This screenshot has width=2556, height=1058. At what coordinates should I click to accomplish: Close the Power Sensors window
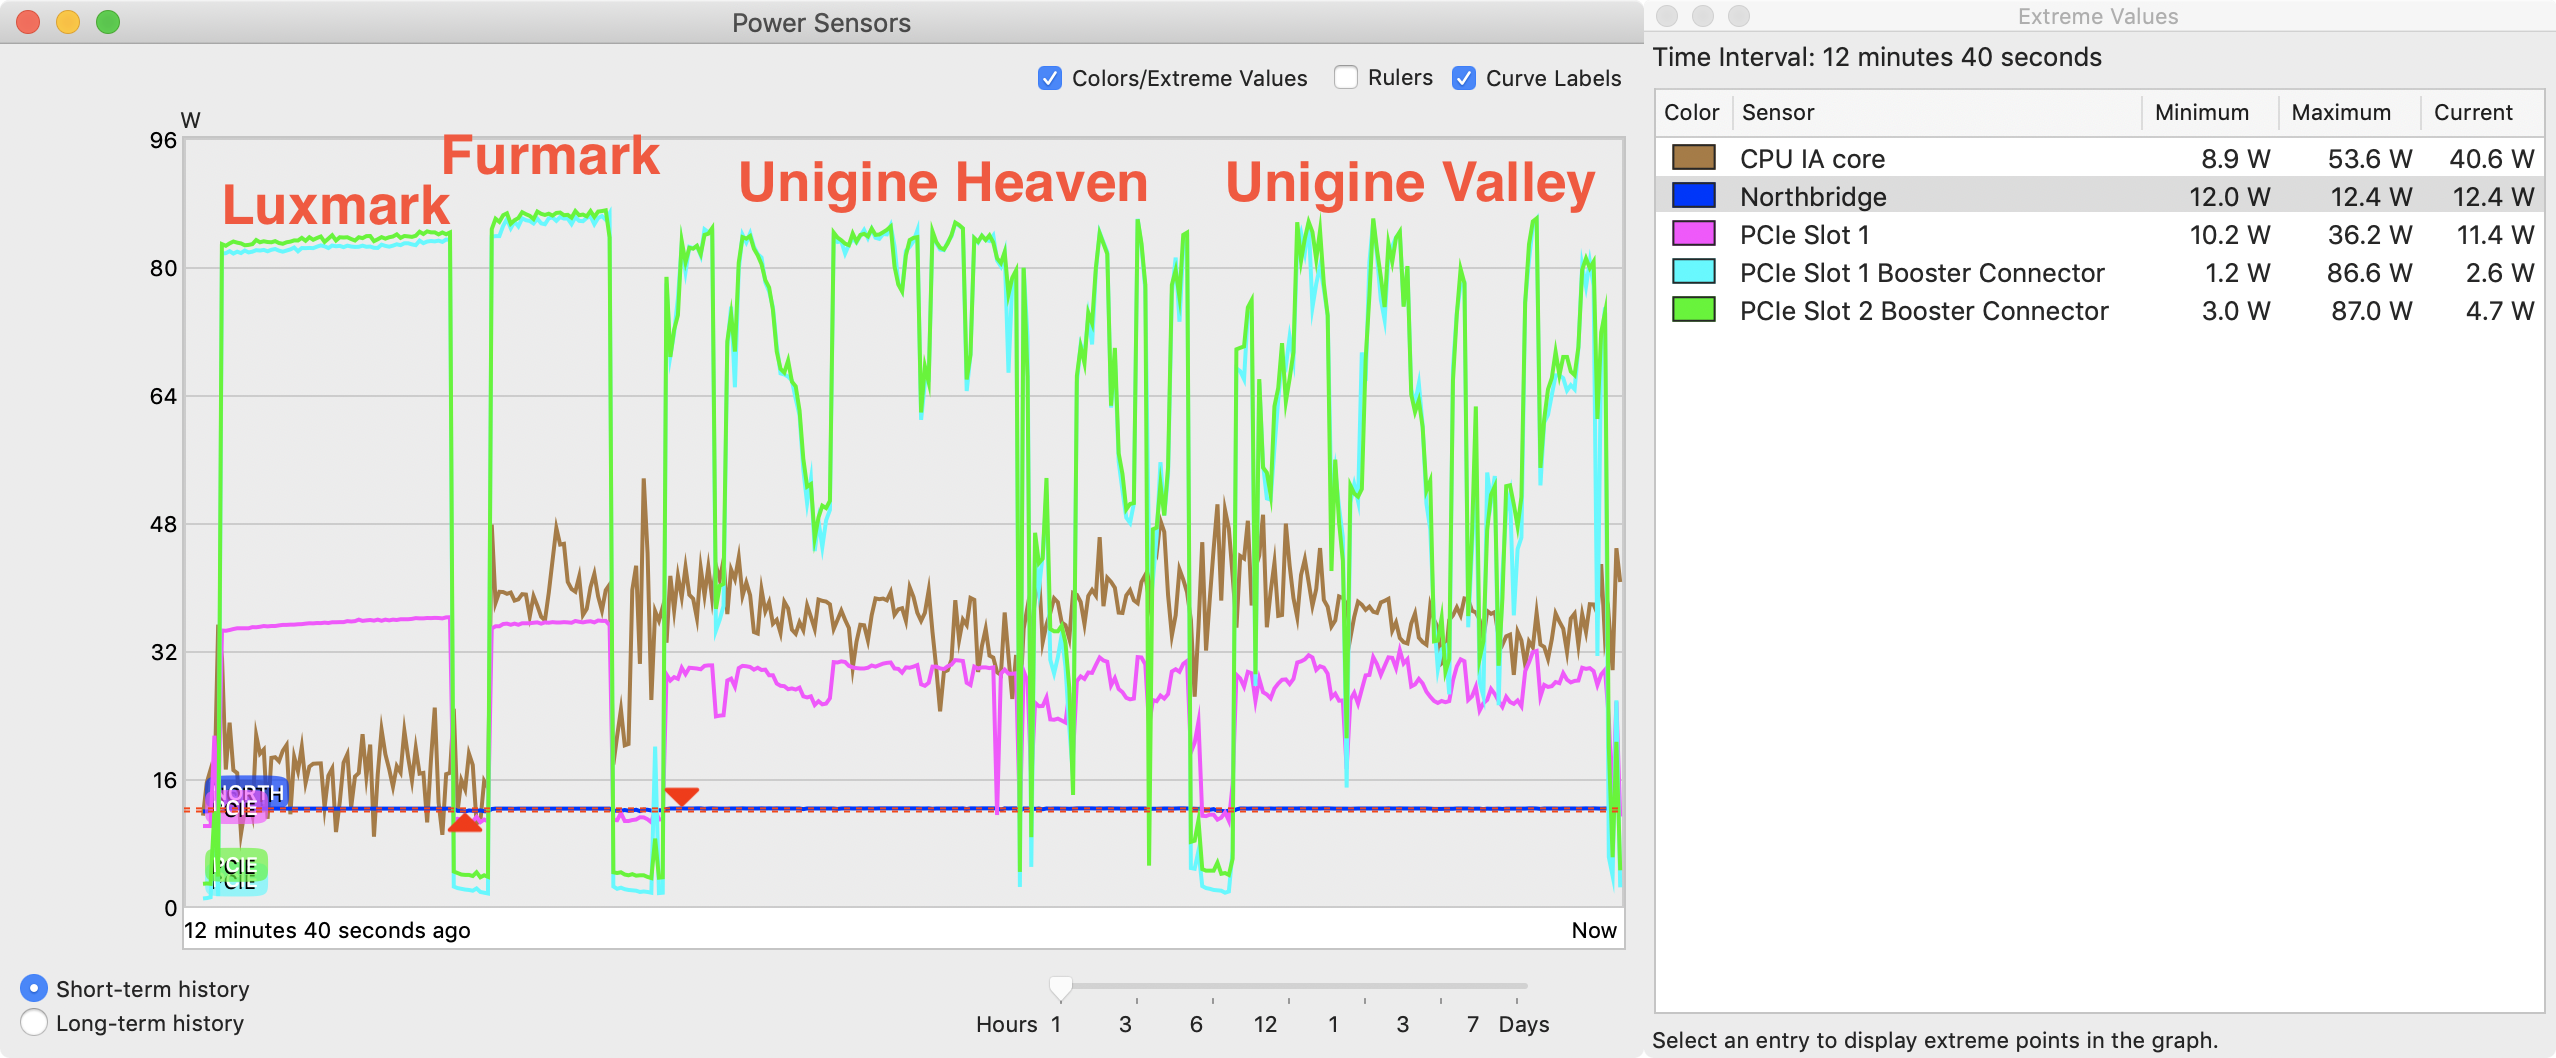[x=28, y=22]
